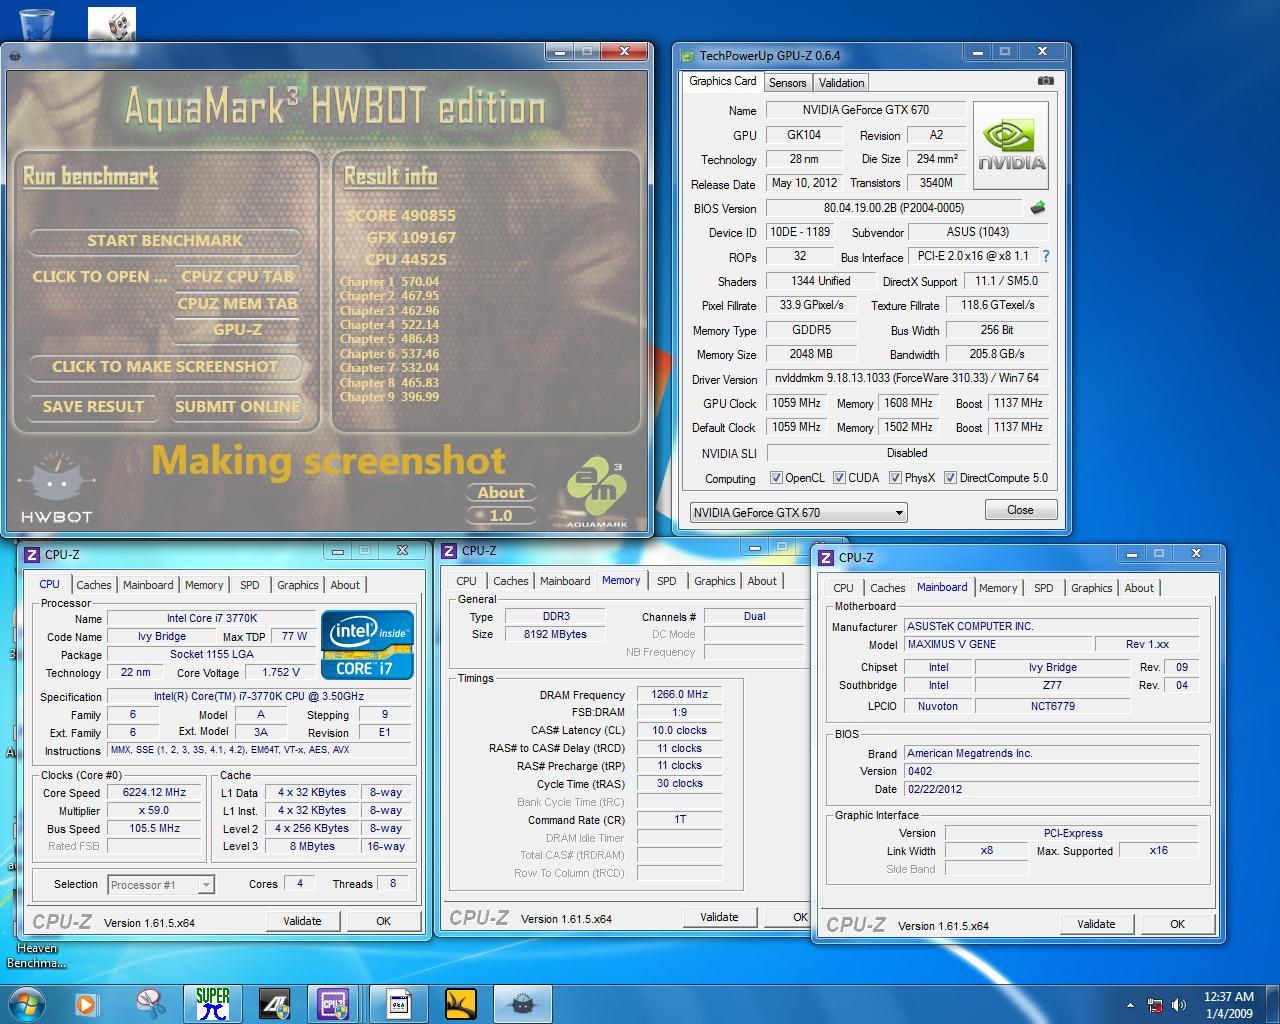
Task: Open the Caches tab in the CPU-Z CPU window
Action: tap(94, 585)
